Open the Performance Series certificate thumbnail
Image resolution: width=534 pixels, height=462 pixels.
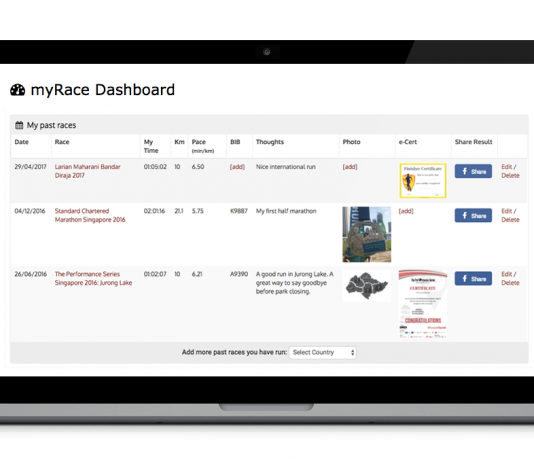click(423, 304)
